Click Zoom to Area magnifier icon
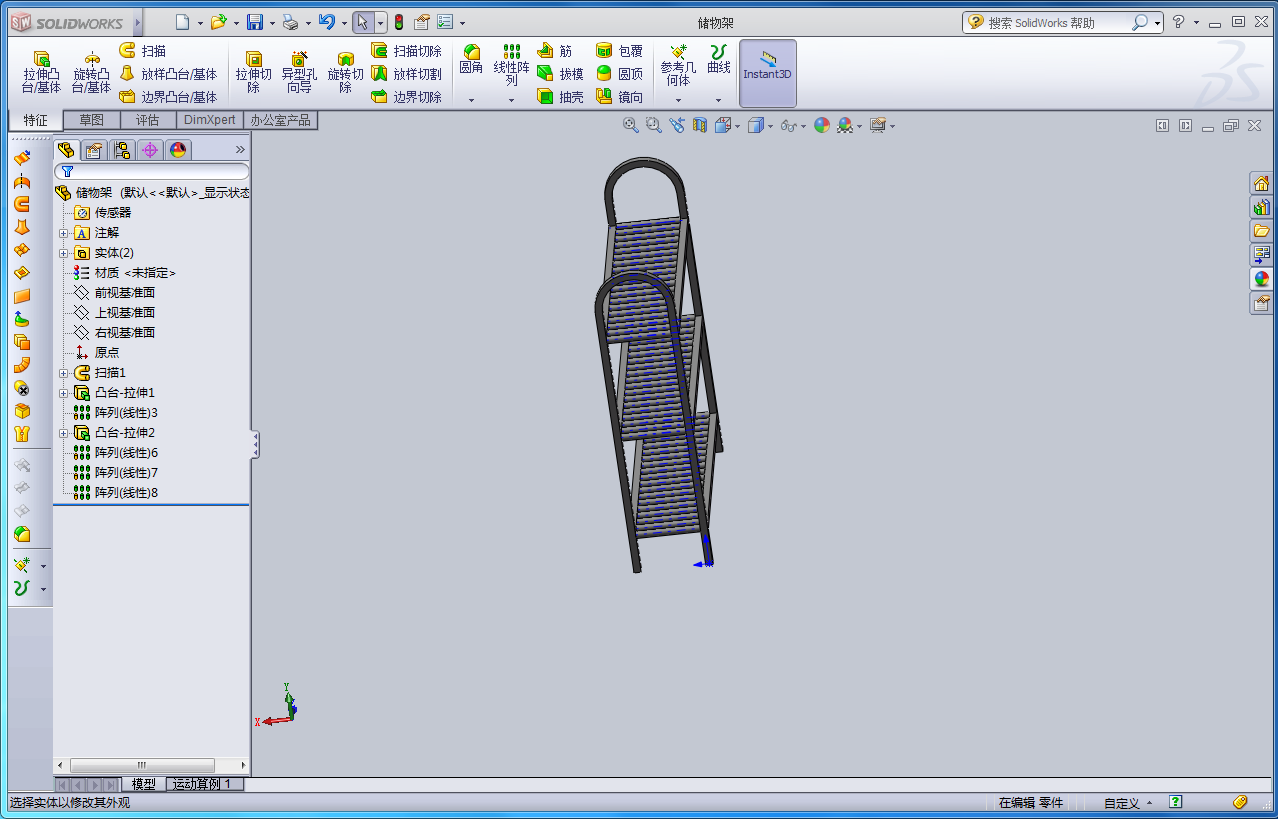Screen dimensions: 1278x819 (653, 125)
